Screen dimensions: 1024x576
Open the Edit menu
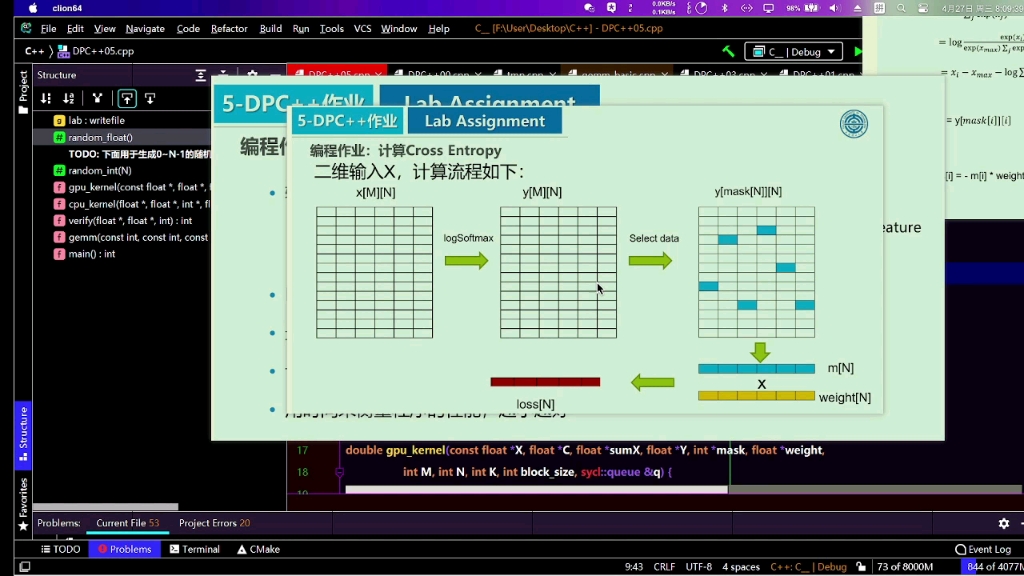click(75, 29)
